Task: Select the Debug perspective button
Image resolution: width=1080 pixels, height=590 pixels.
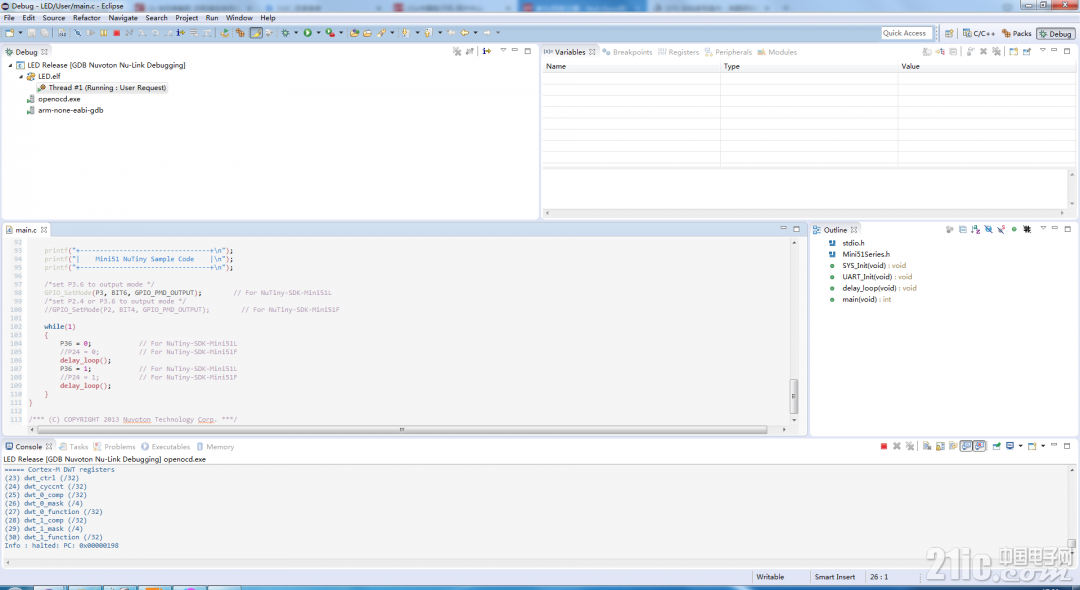Action: click(x=1055, y=33)
